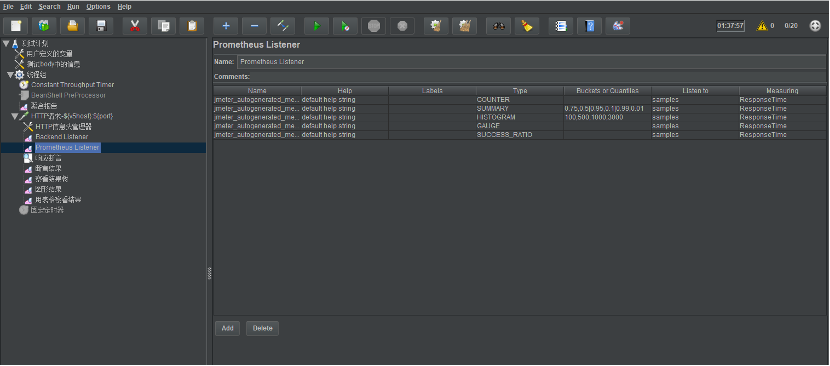Viewport: 830px width, 366px height.
Task: Select Constant Throughput Timer in the tree
Action: point(72,85)
